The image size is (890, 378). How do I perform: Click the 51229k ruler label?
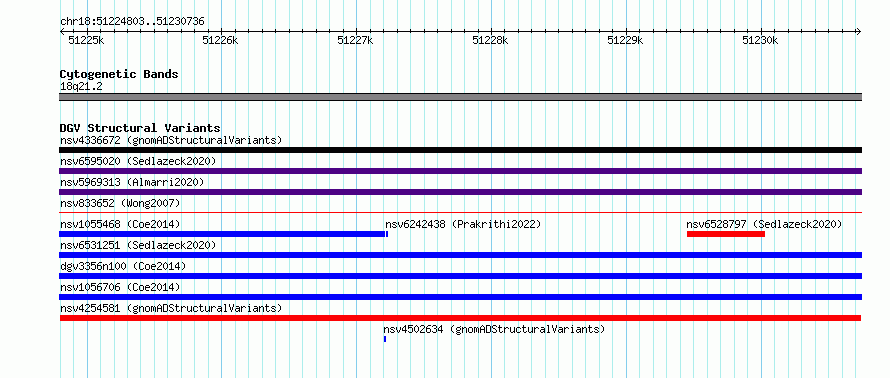[625, 40]
